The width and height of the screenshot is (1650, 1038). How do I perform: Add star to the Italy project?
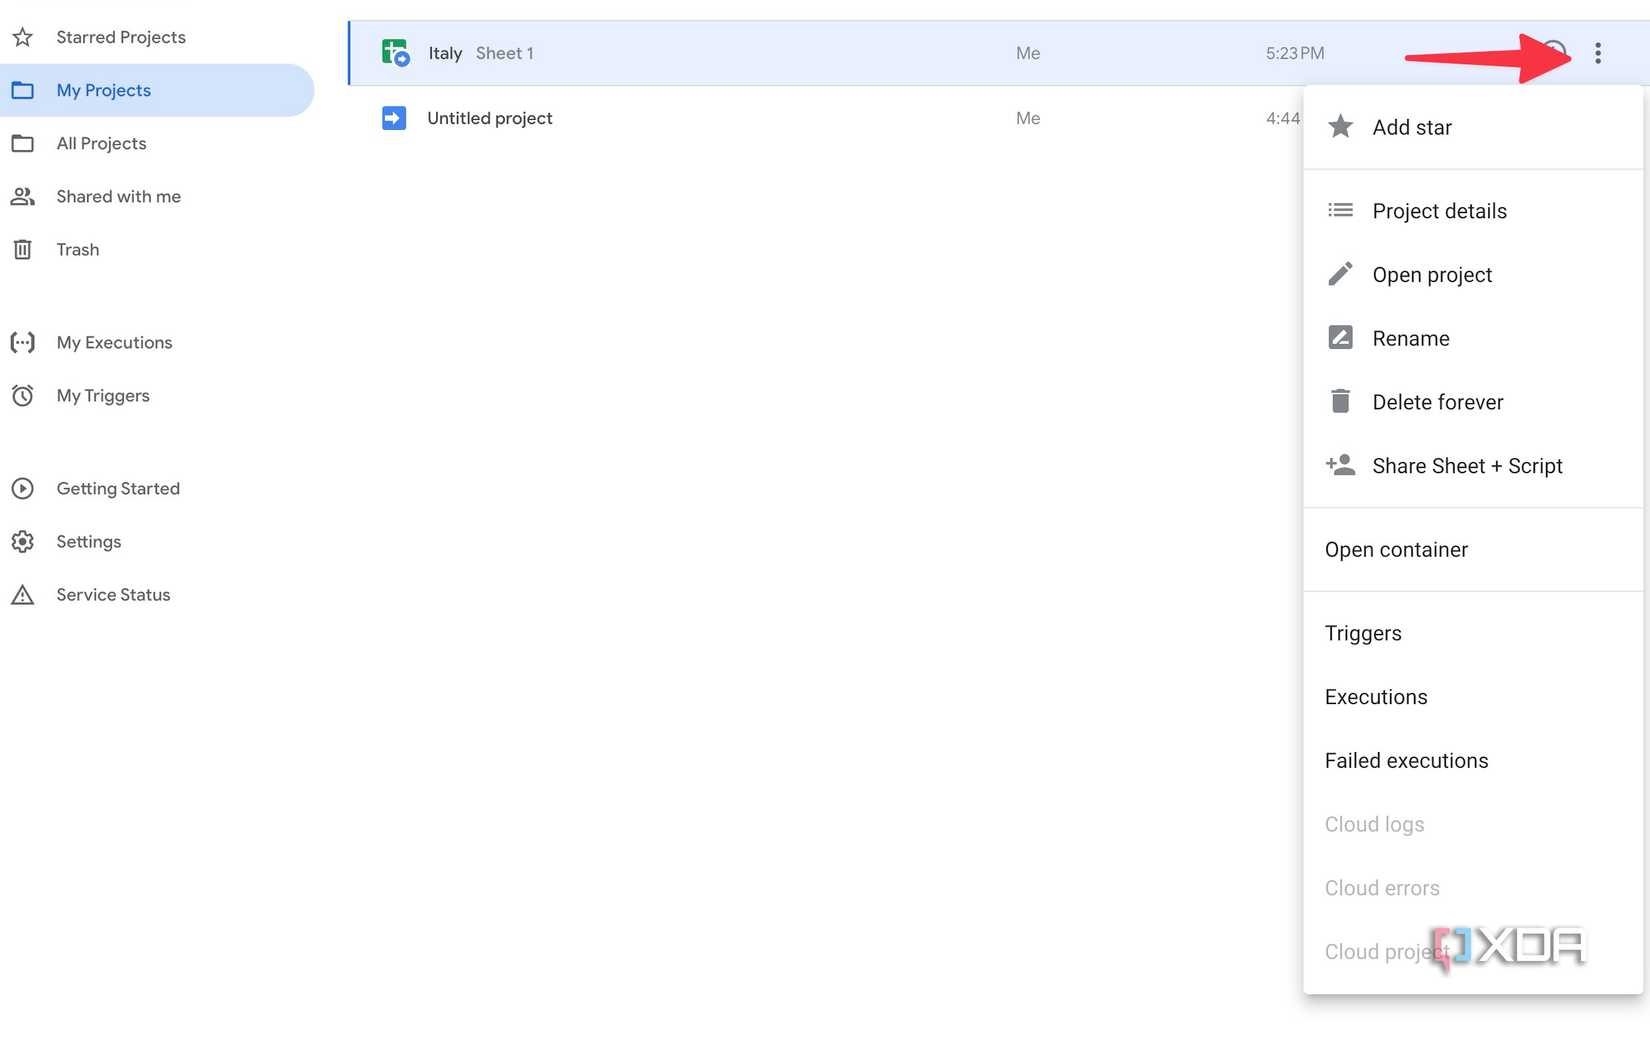pyautogui.click(x=1412, y=127)
